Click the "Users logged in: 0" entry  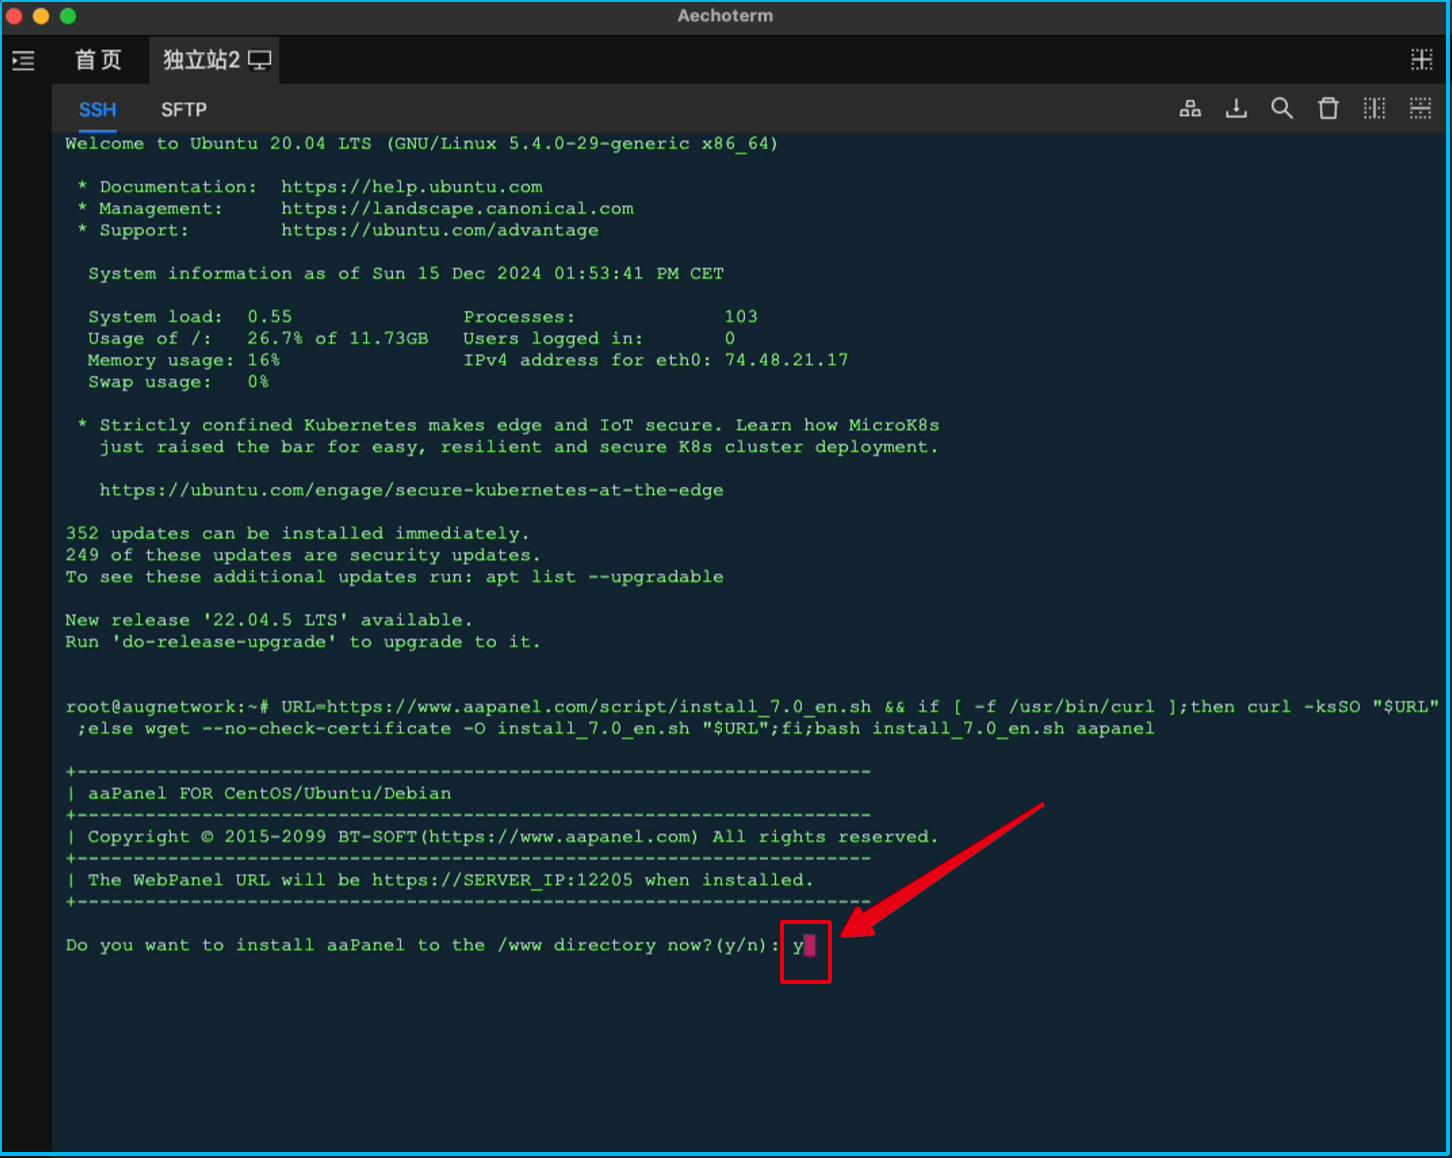pos(599,339)
